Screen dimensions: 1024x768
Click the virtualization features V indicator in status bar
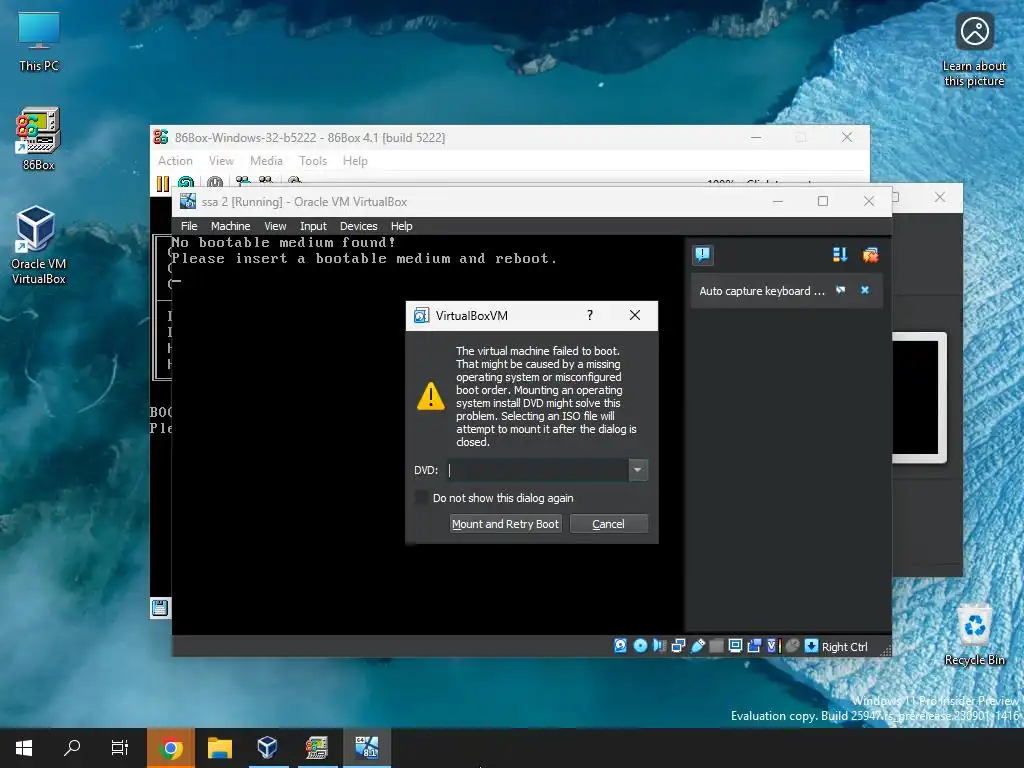pos(773,646)
